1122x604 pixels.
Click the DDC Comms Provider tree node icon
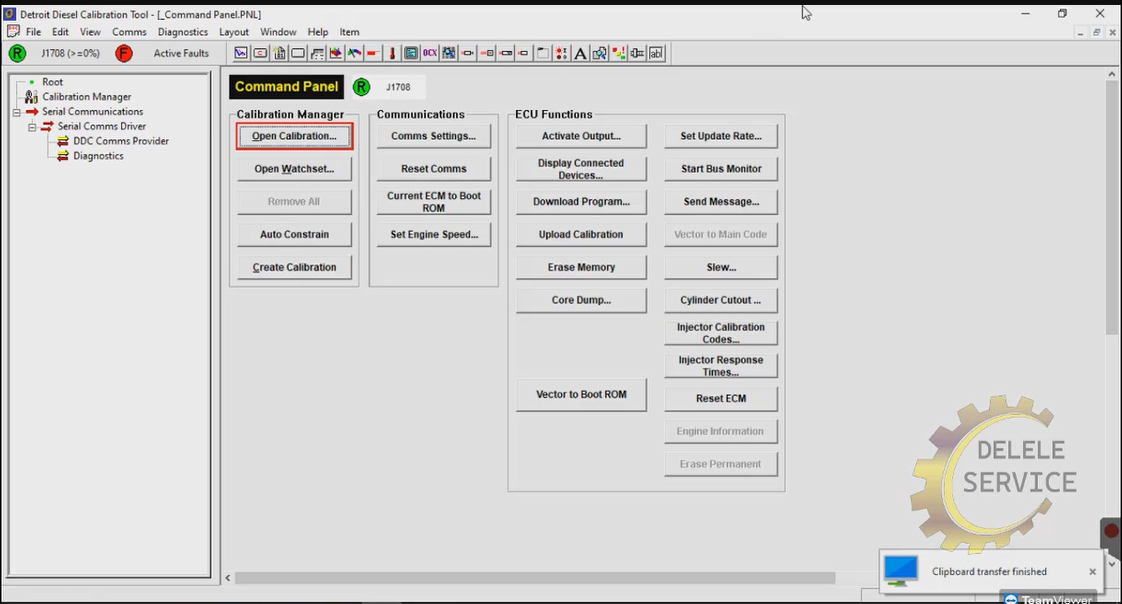pyautogui.click(x=63, y=141)
